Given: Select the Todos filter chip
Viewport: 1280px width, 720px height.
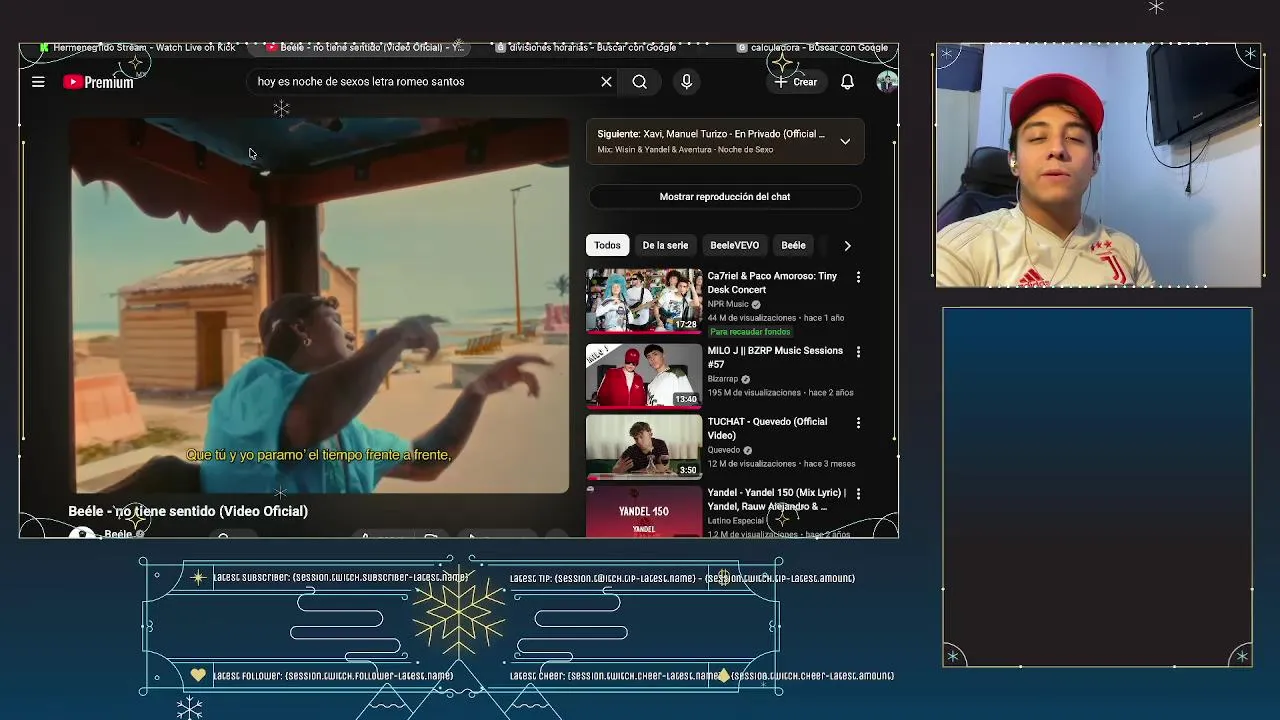Looking at the screenshot, I should pyautogui.click(x=607, y=245).
